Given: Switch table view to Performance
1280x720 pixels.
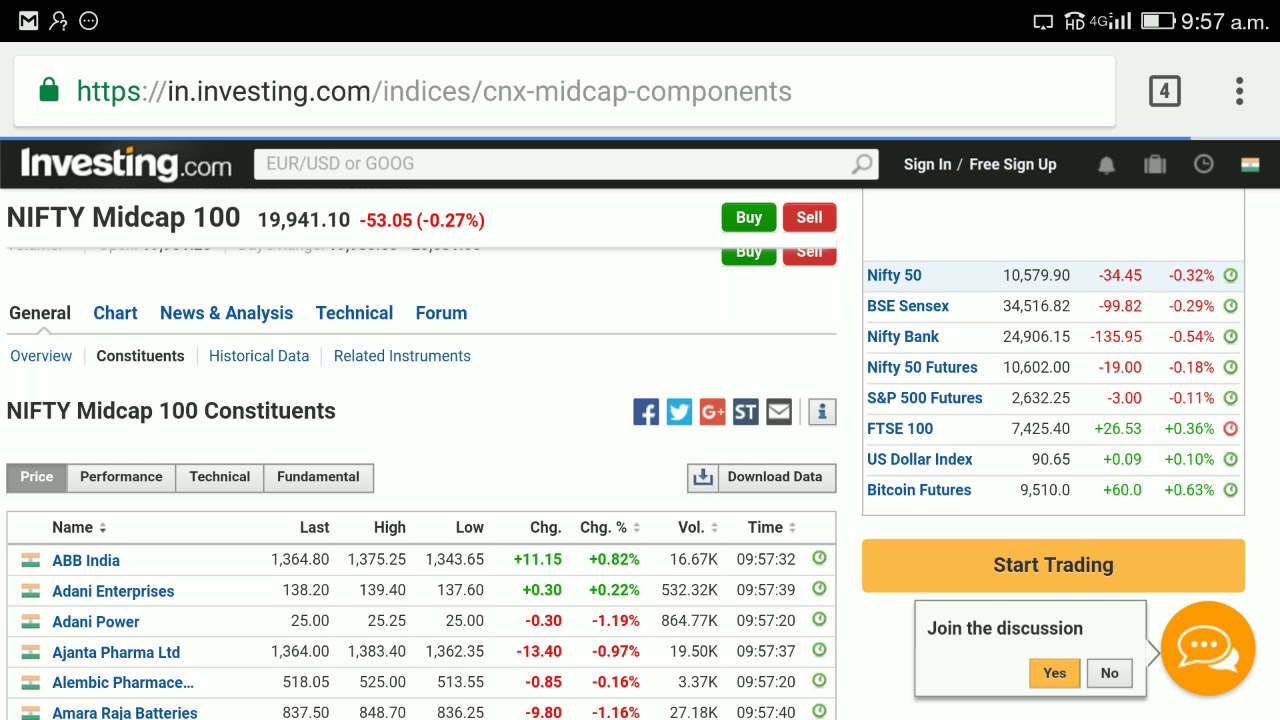Looking at the screenshot, I should pyautogui.click(x=121, y=477).
